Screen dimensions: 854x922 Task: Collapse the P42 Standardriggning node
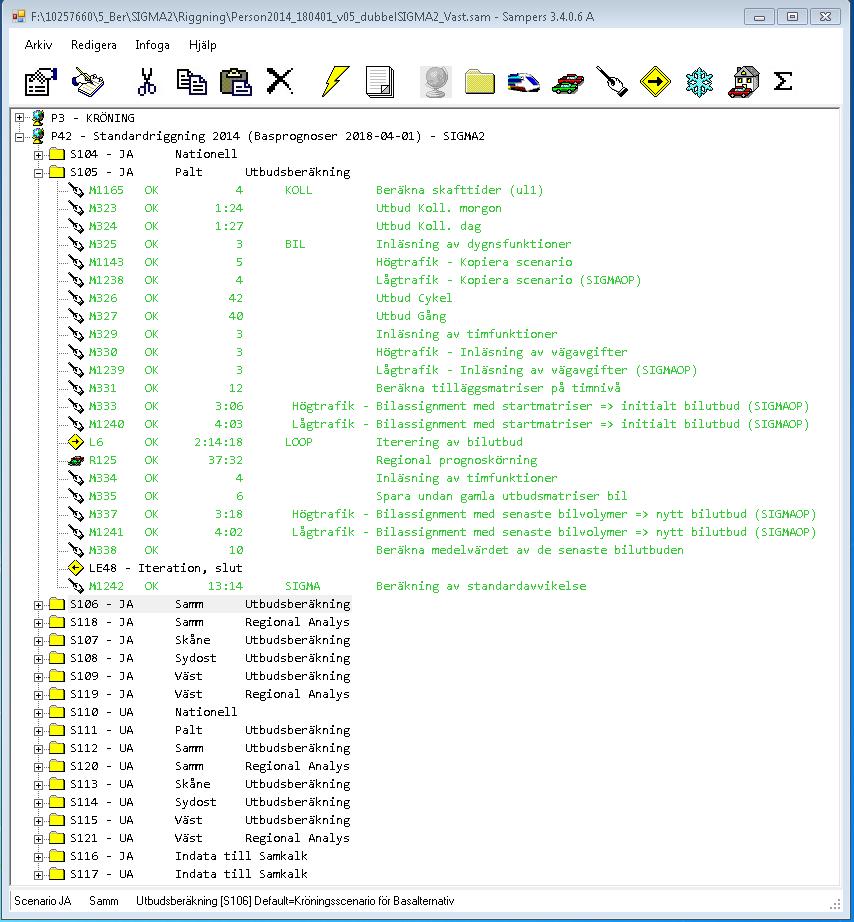pos(19,136)
